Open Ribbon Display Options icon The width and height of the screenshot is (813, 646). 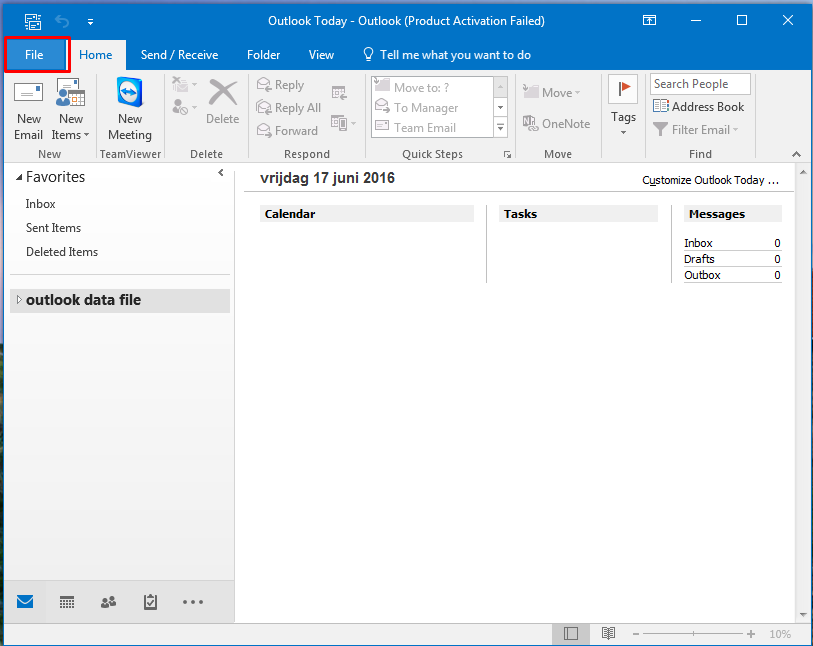[649, 21]
